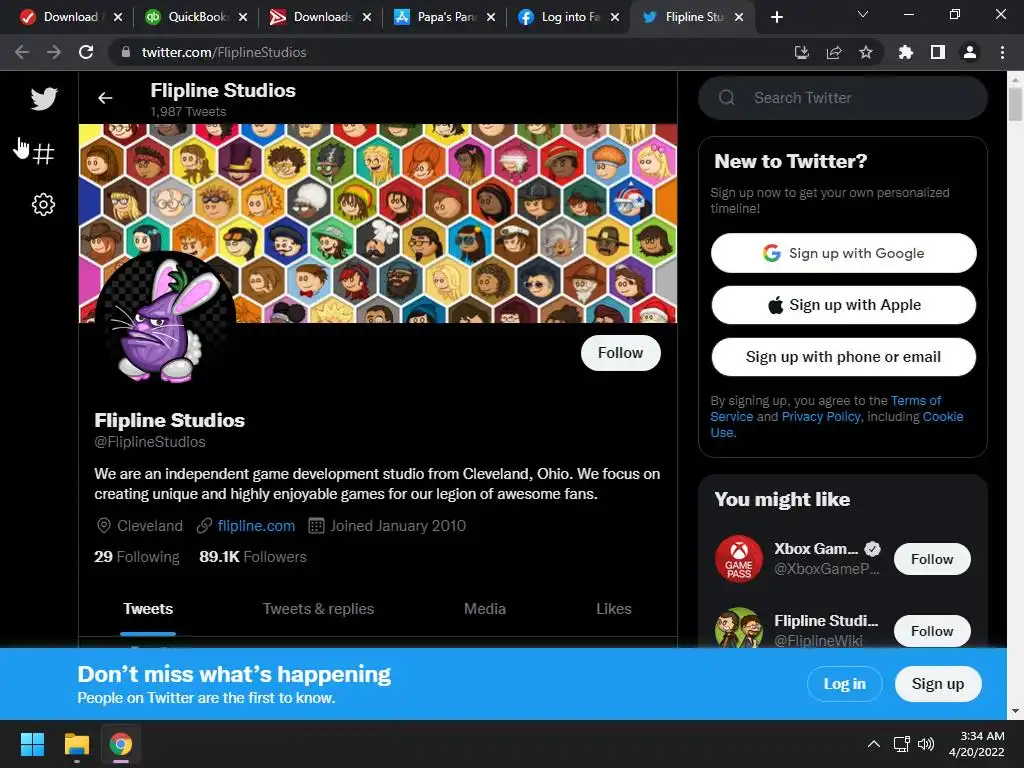This screenshot has width=1024, height=768.
Task: Open the Cookie Use link
Action: point(942,417)
